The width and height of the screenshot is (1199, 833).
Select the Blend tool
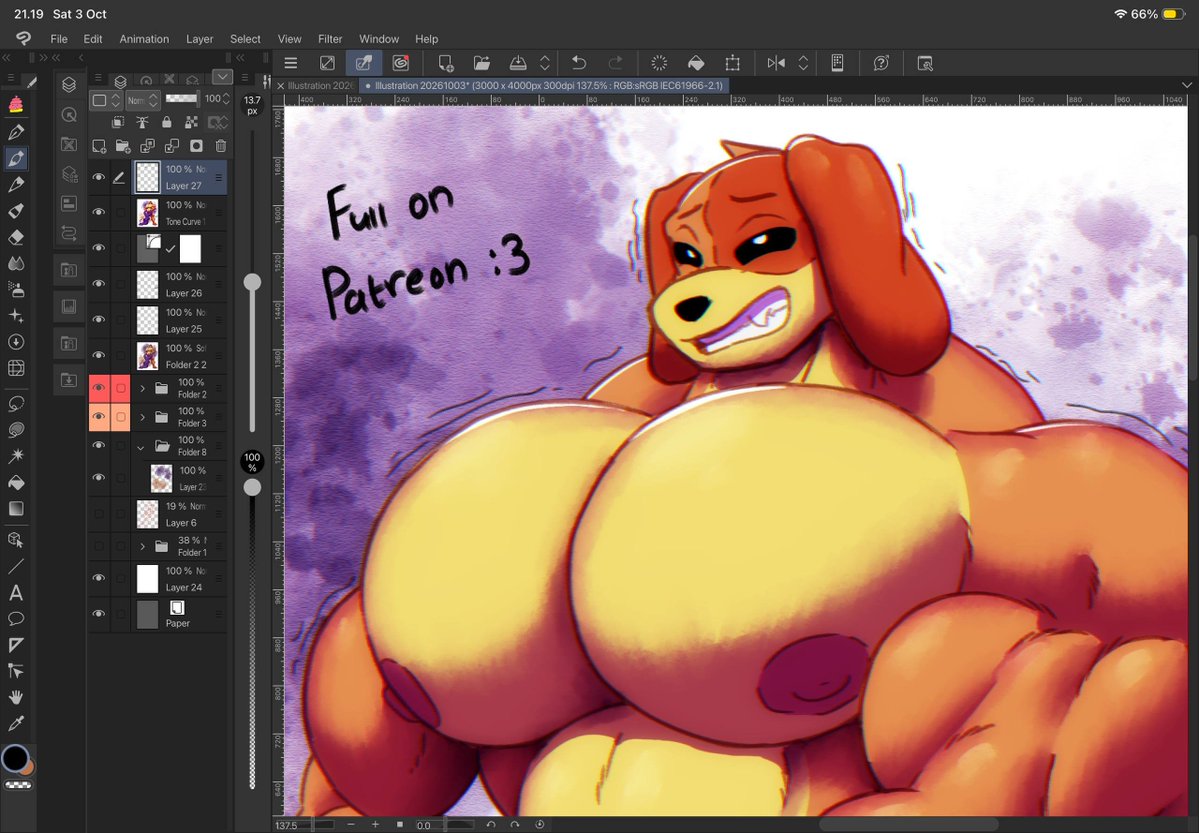pyautogui.click(x=16, y=263)
